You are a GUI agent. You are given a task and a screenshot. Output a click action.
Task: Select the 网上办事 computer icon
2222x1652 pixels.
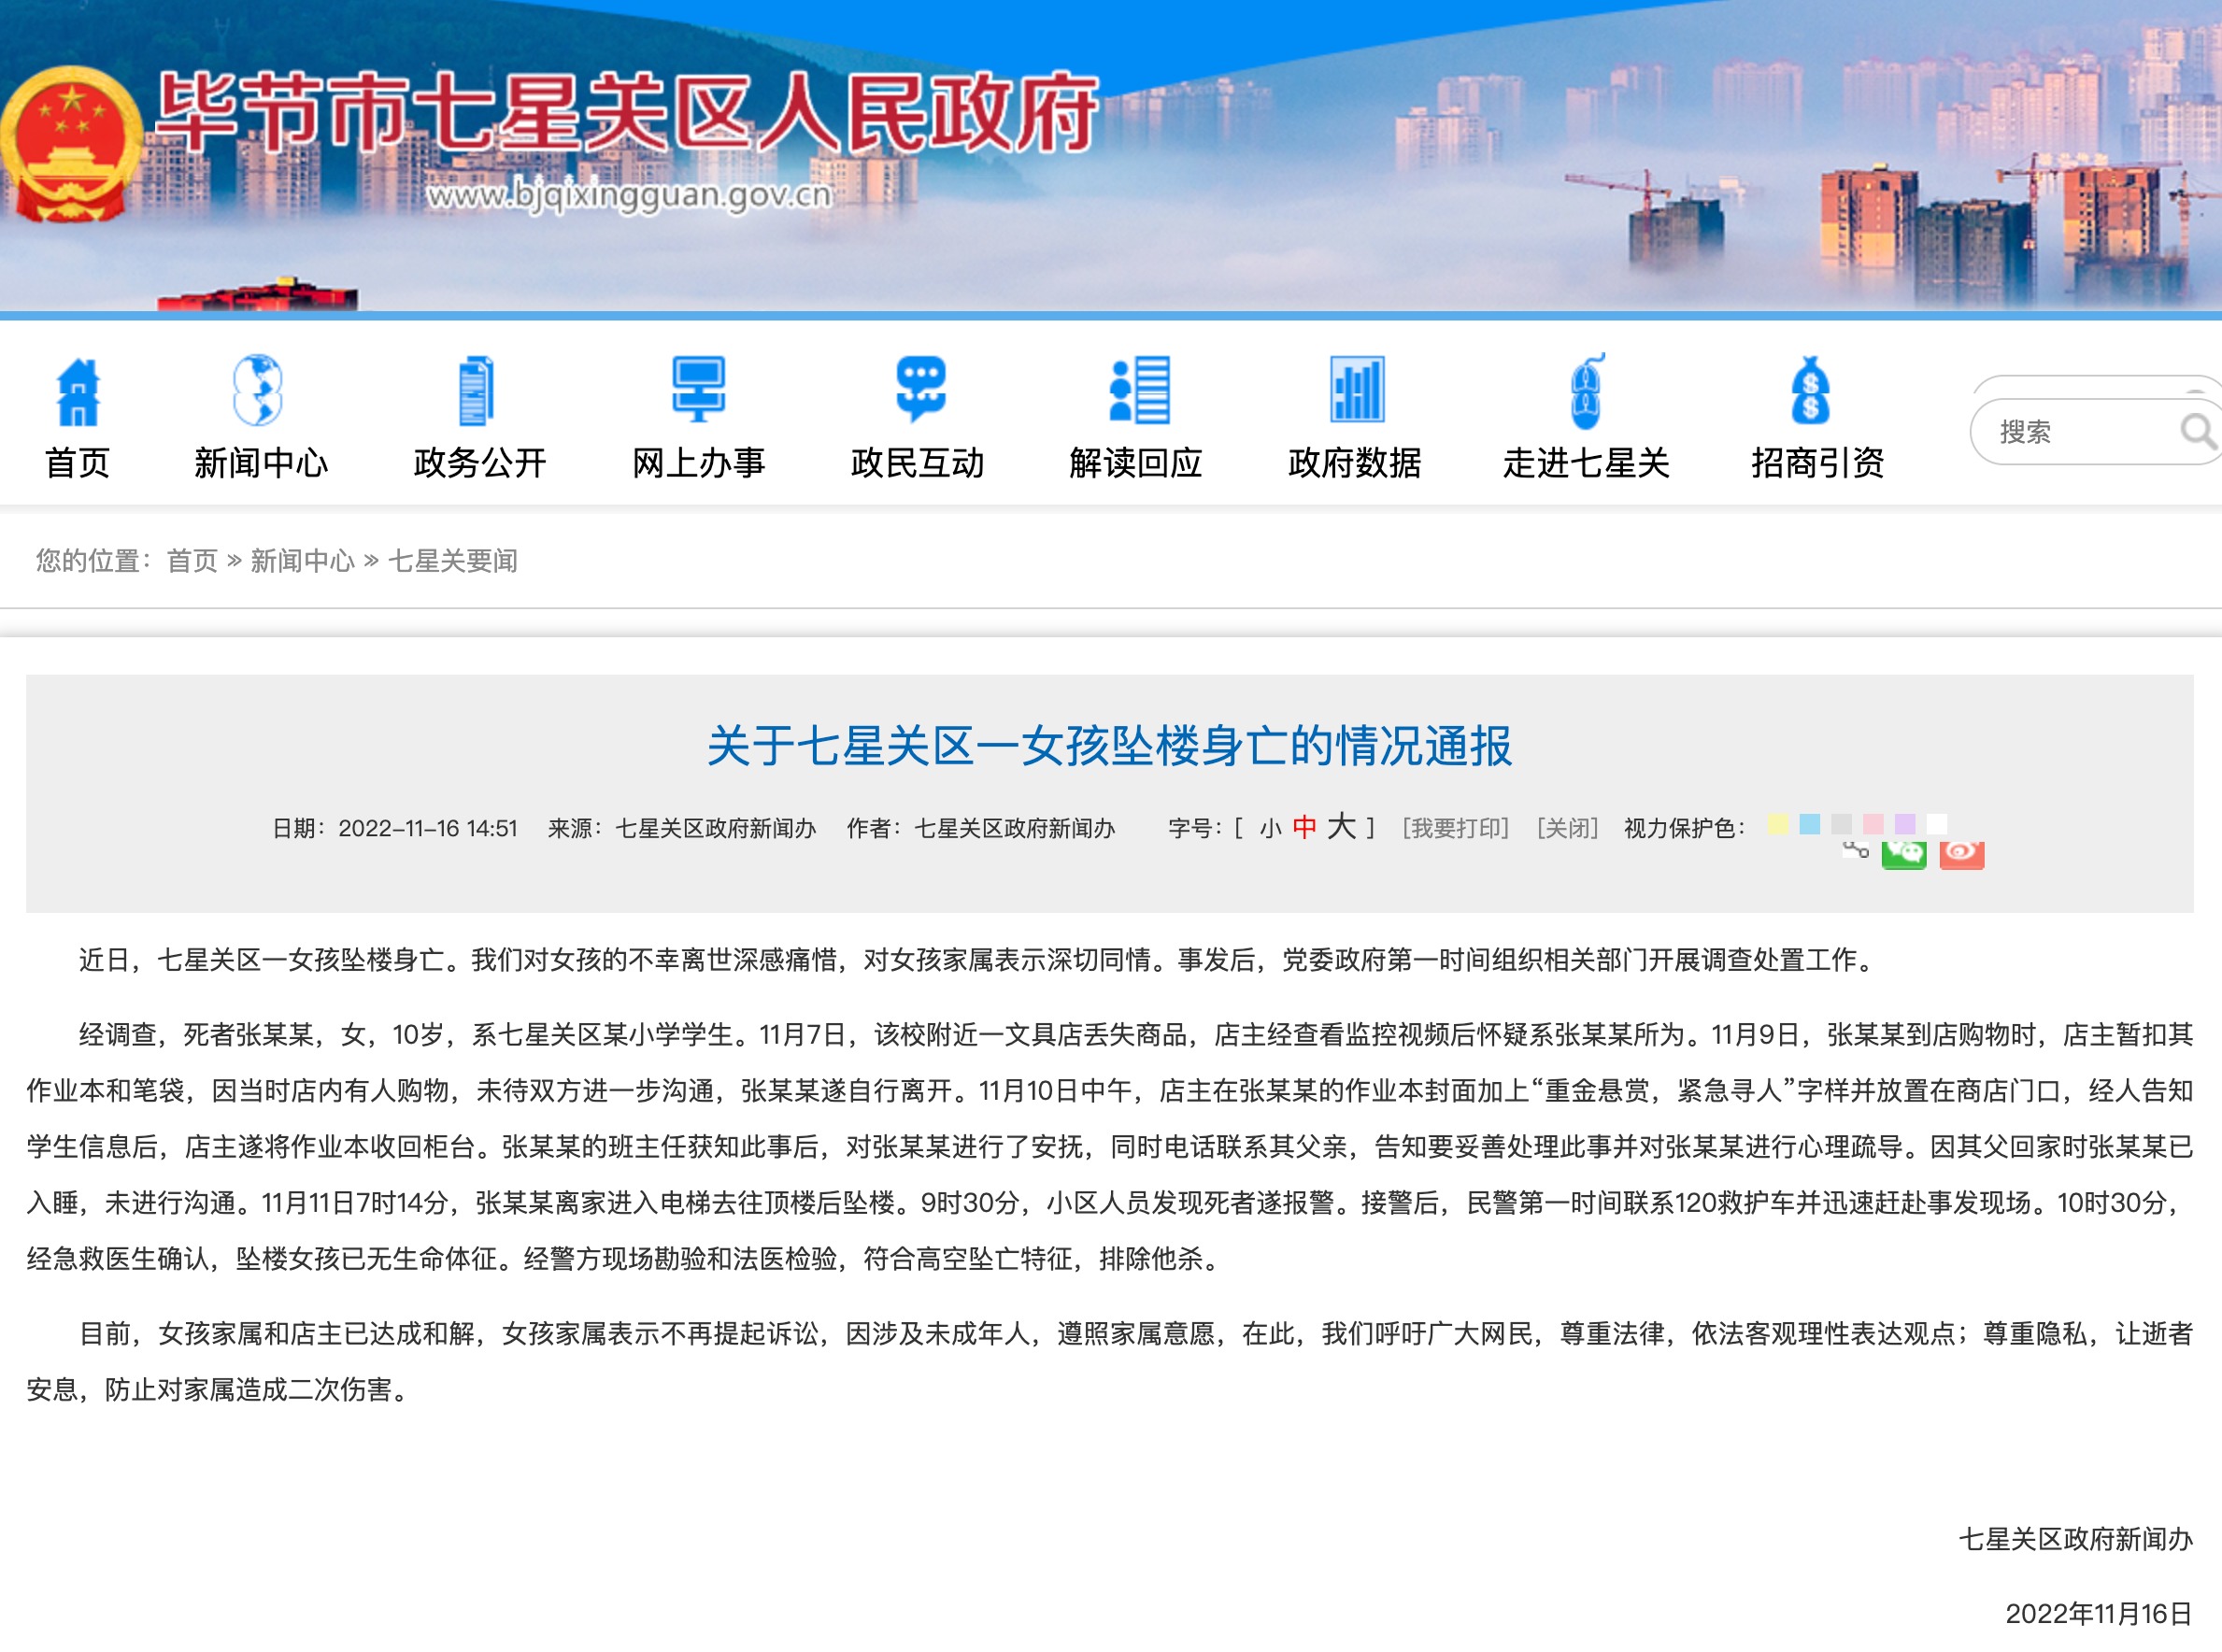[x=697, y=391]
